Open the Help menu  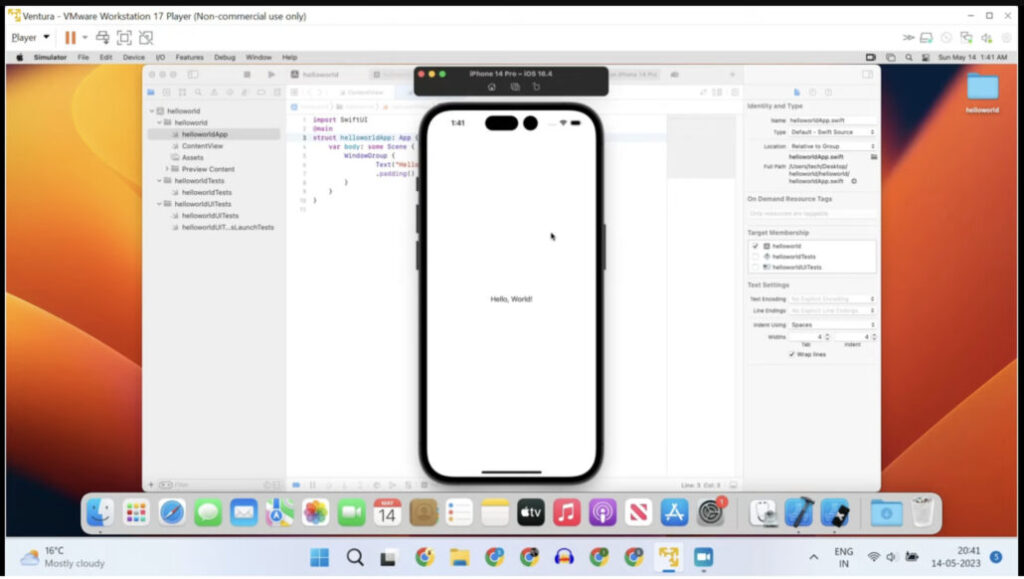click(289, 57)
